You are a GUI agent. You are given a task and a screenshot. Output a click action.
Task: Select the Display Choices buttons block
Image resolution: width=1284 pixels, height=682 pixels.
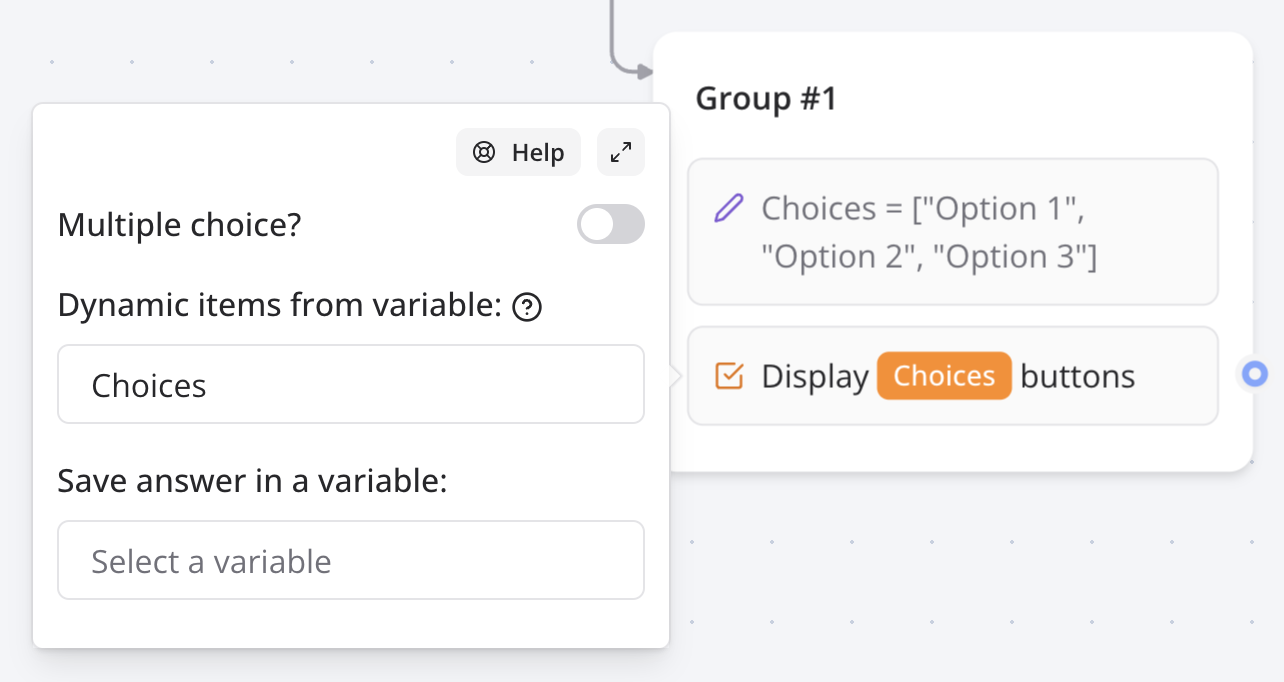tap(950, 375)
